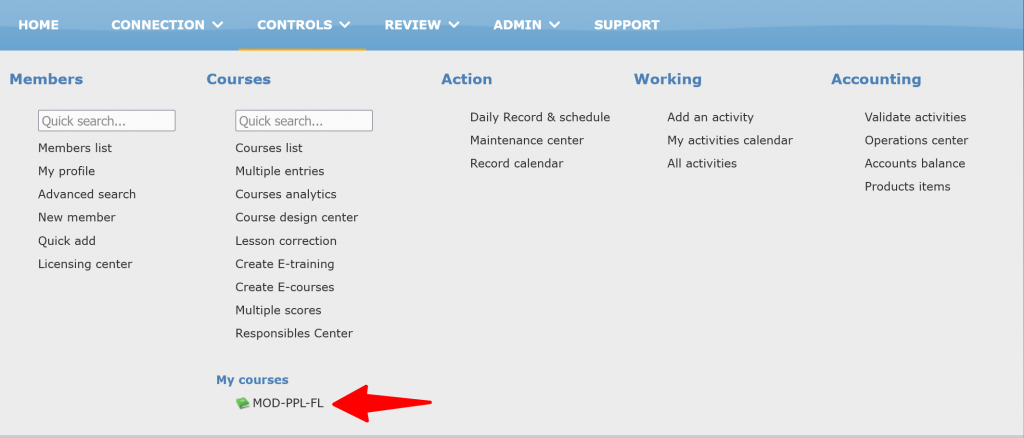The width and height of the screenshot is (1024, 438).
Task: Open the Review dropdown menu
Action: pos(421,25)
